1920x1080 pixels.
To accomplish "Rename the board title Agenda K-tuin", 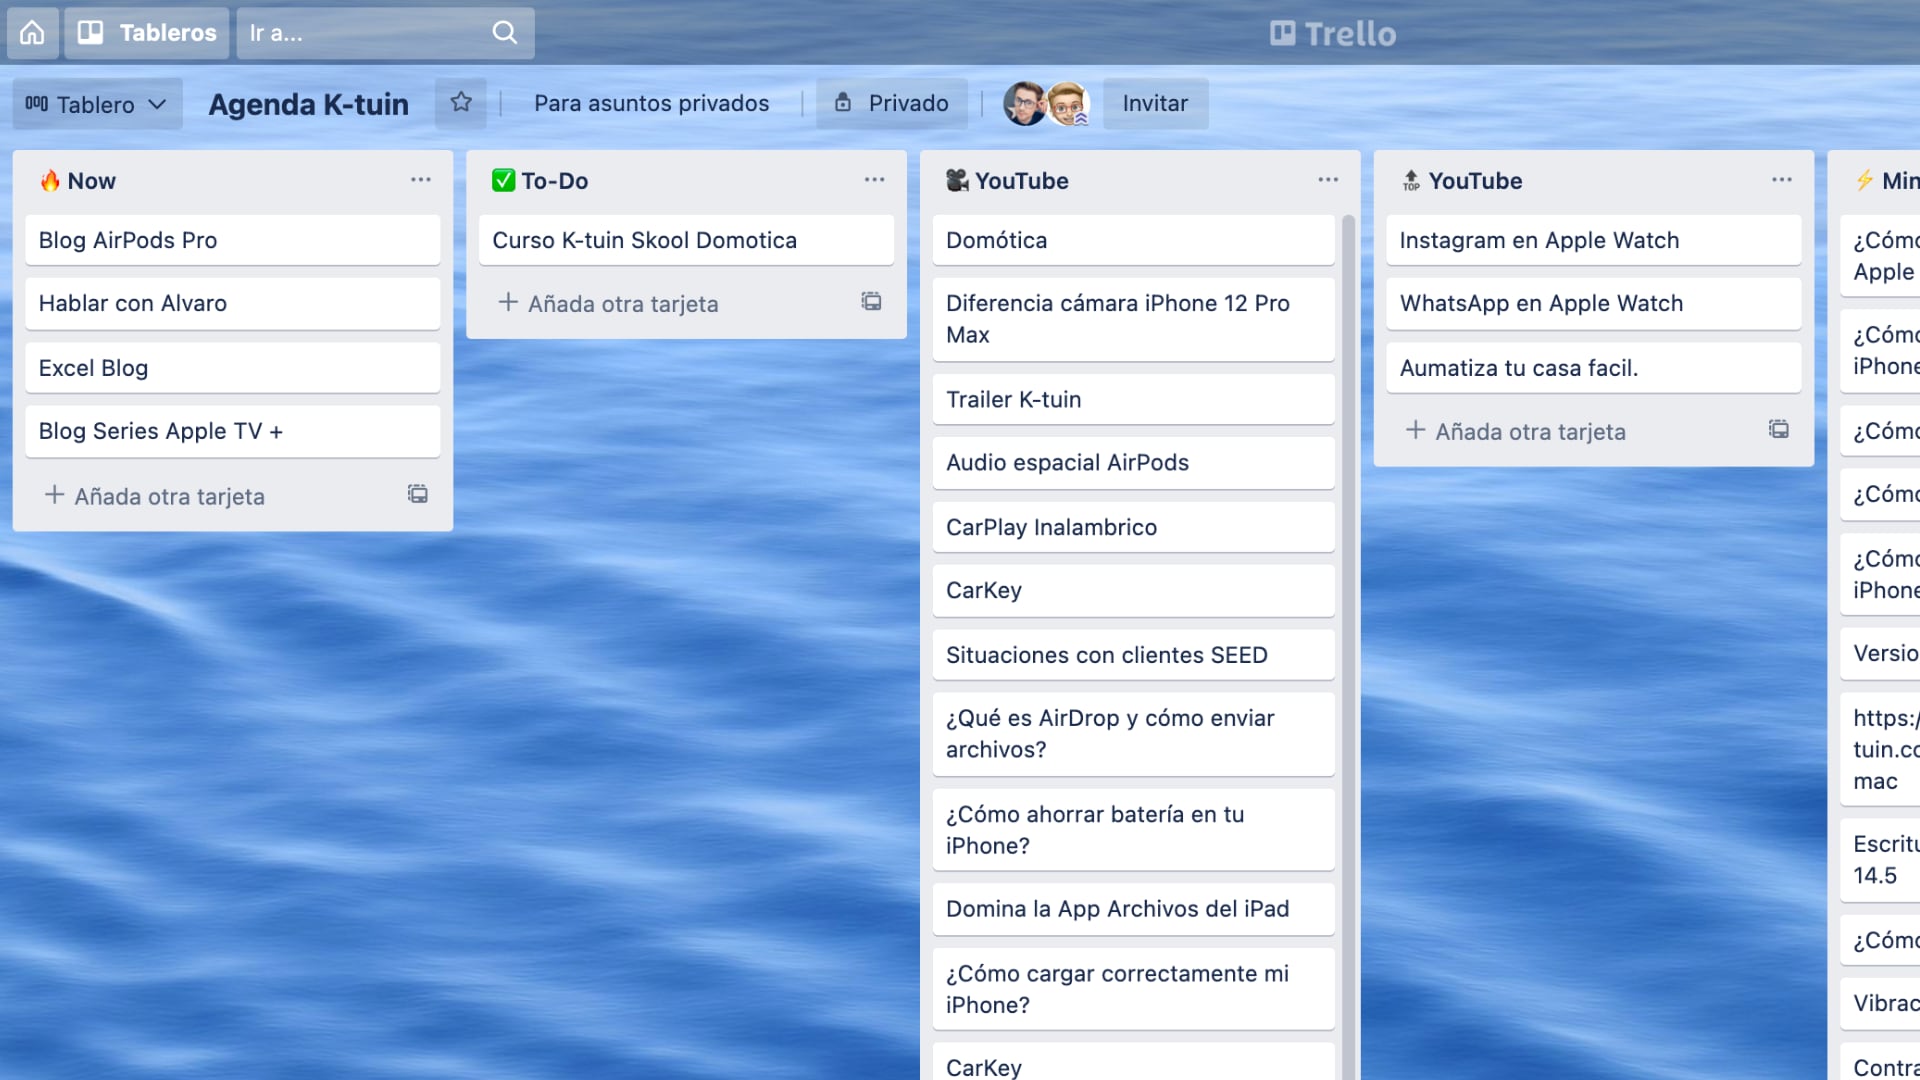I will point(308,104).
